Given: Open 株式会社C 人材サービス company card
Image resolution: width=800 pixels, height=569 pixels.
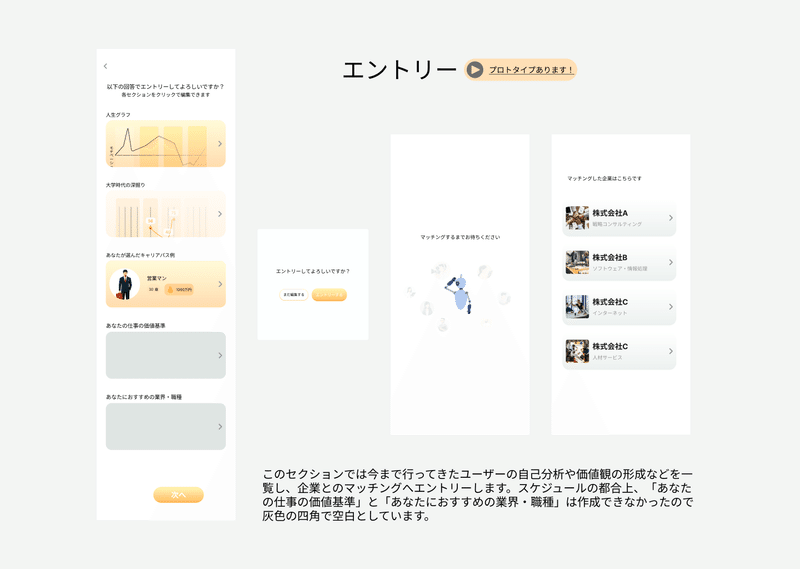Looking at the screenshot, I should [x=619, y=352].
